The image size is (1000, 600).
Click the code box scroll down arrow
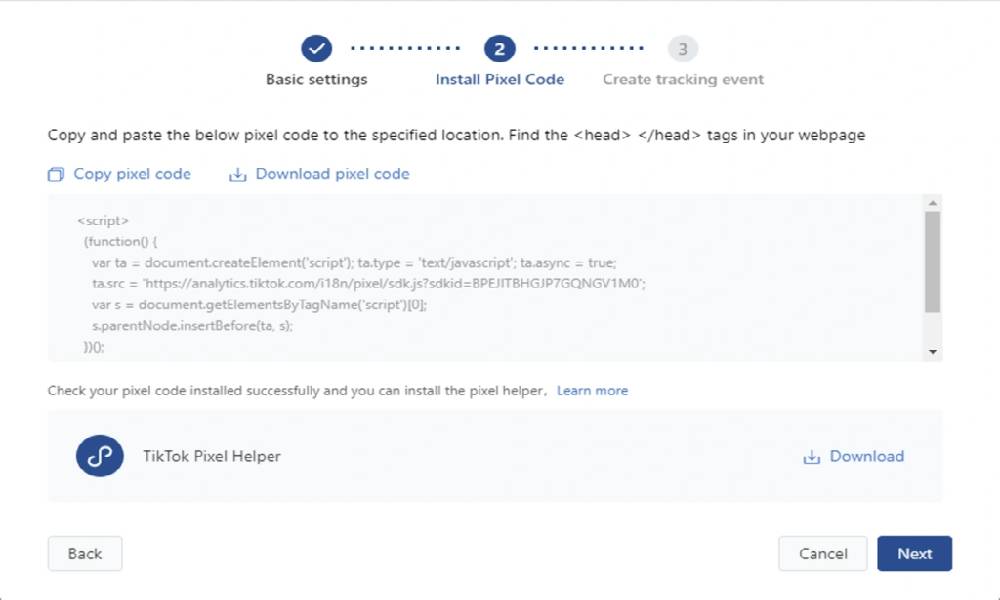(x=932, y=352)
